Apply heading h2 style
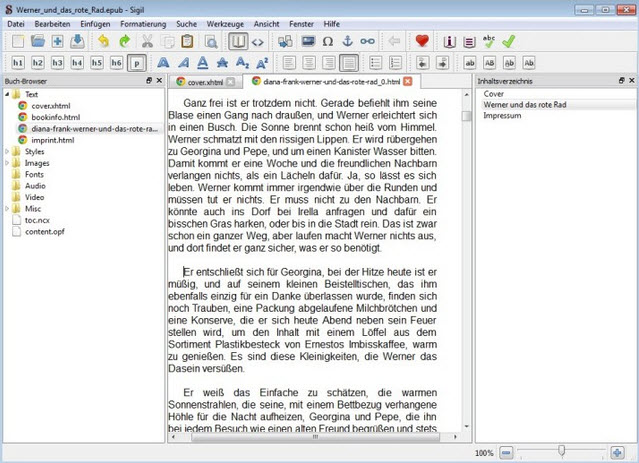The height and width of the screenshot is (463, 639). click(x=37, y=63)
